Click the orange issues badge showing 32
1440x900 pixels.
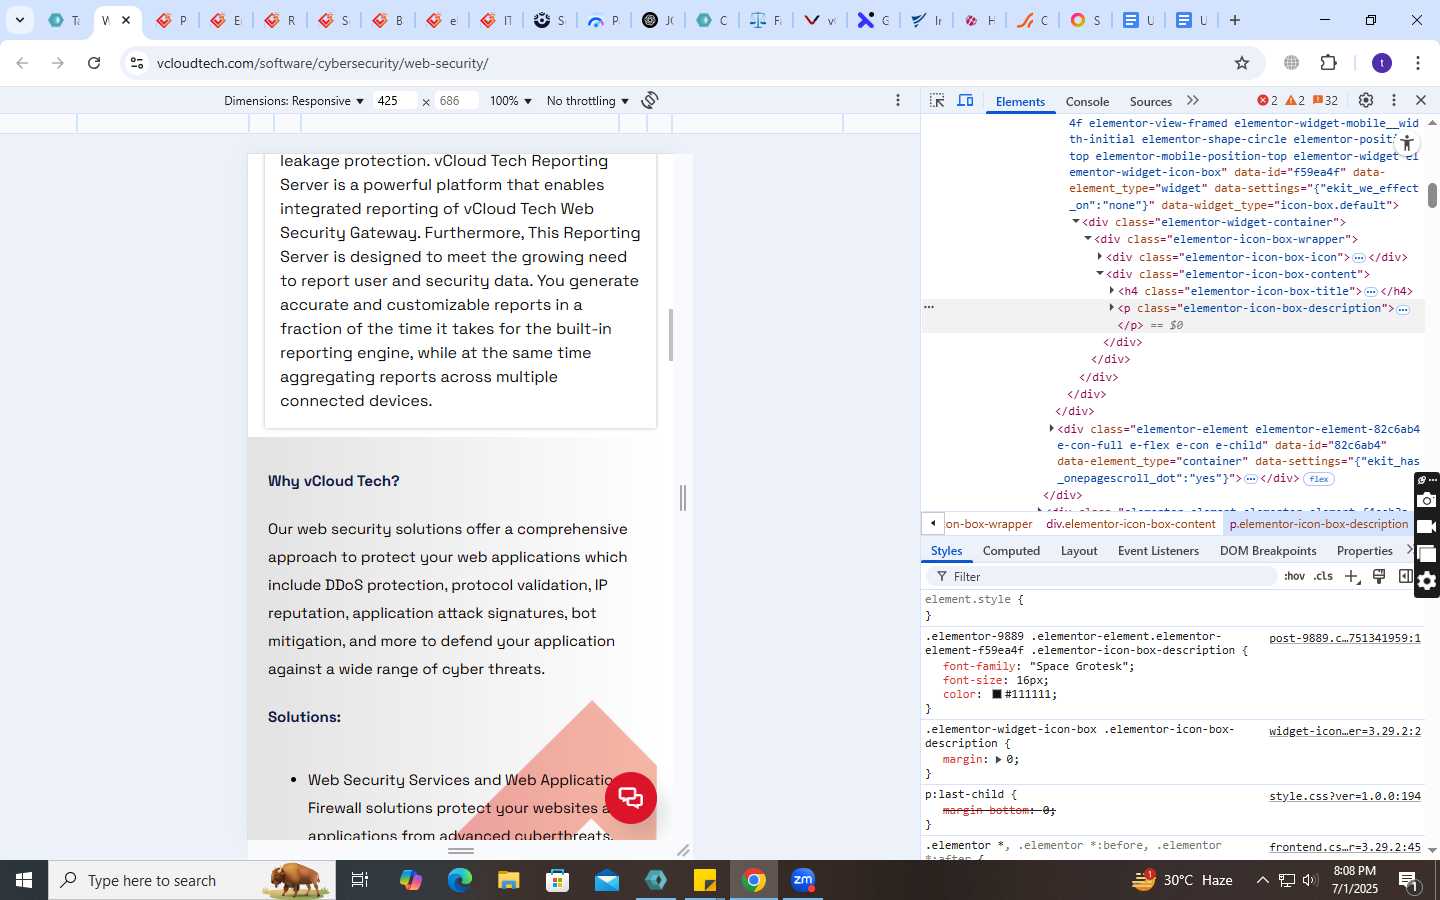(1326, 100)
